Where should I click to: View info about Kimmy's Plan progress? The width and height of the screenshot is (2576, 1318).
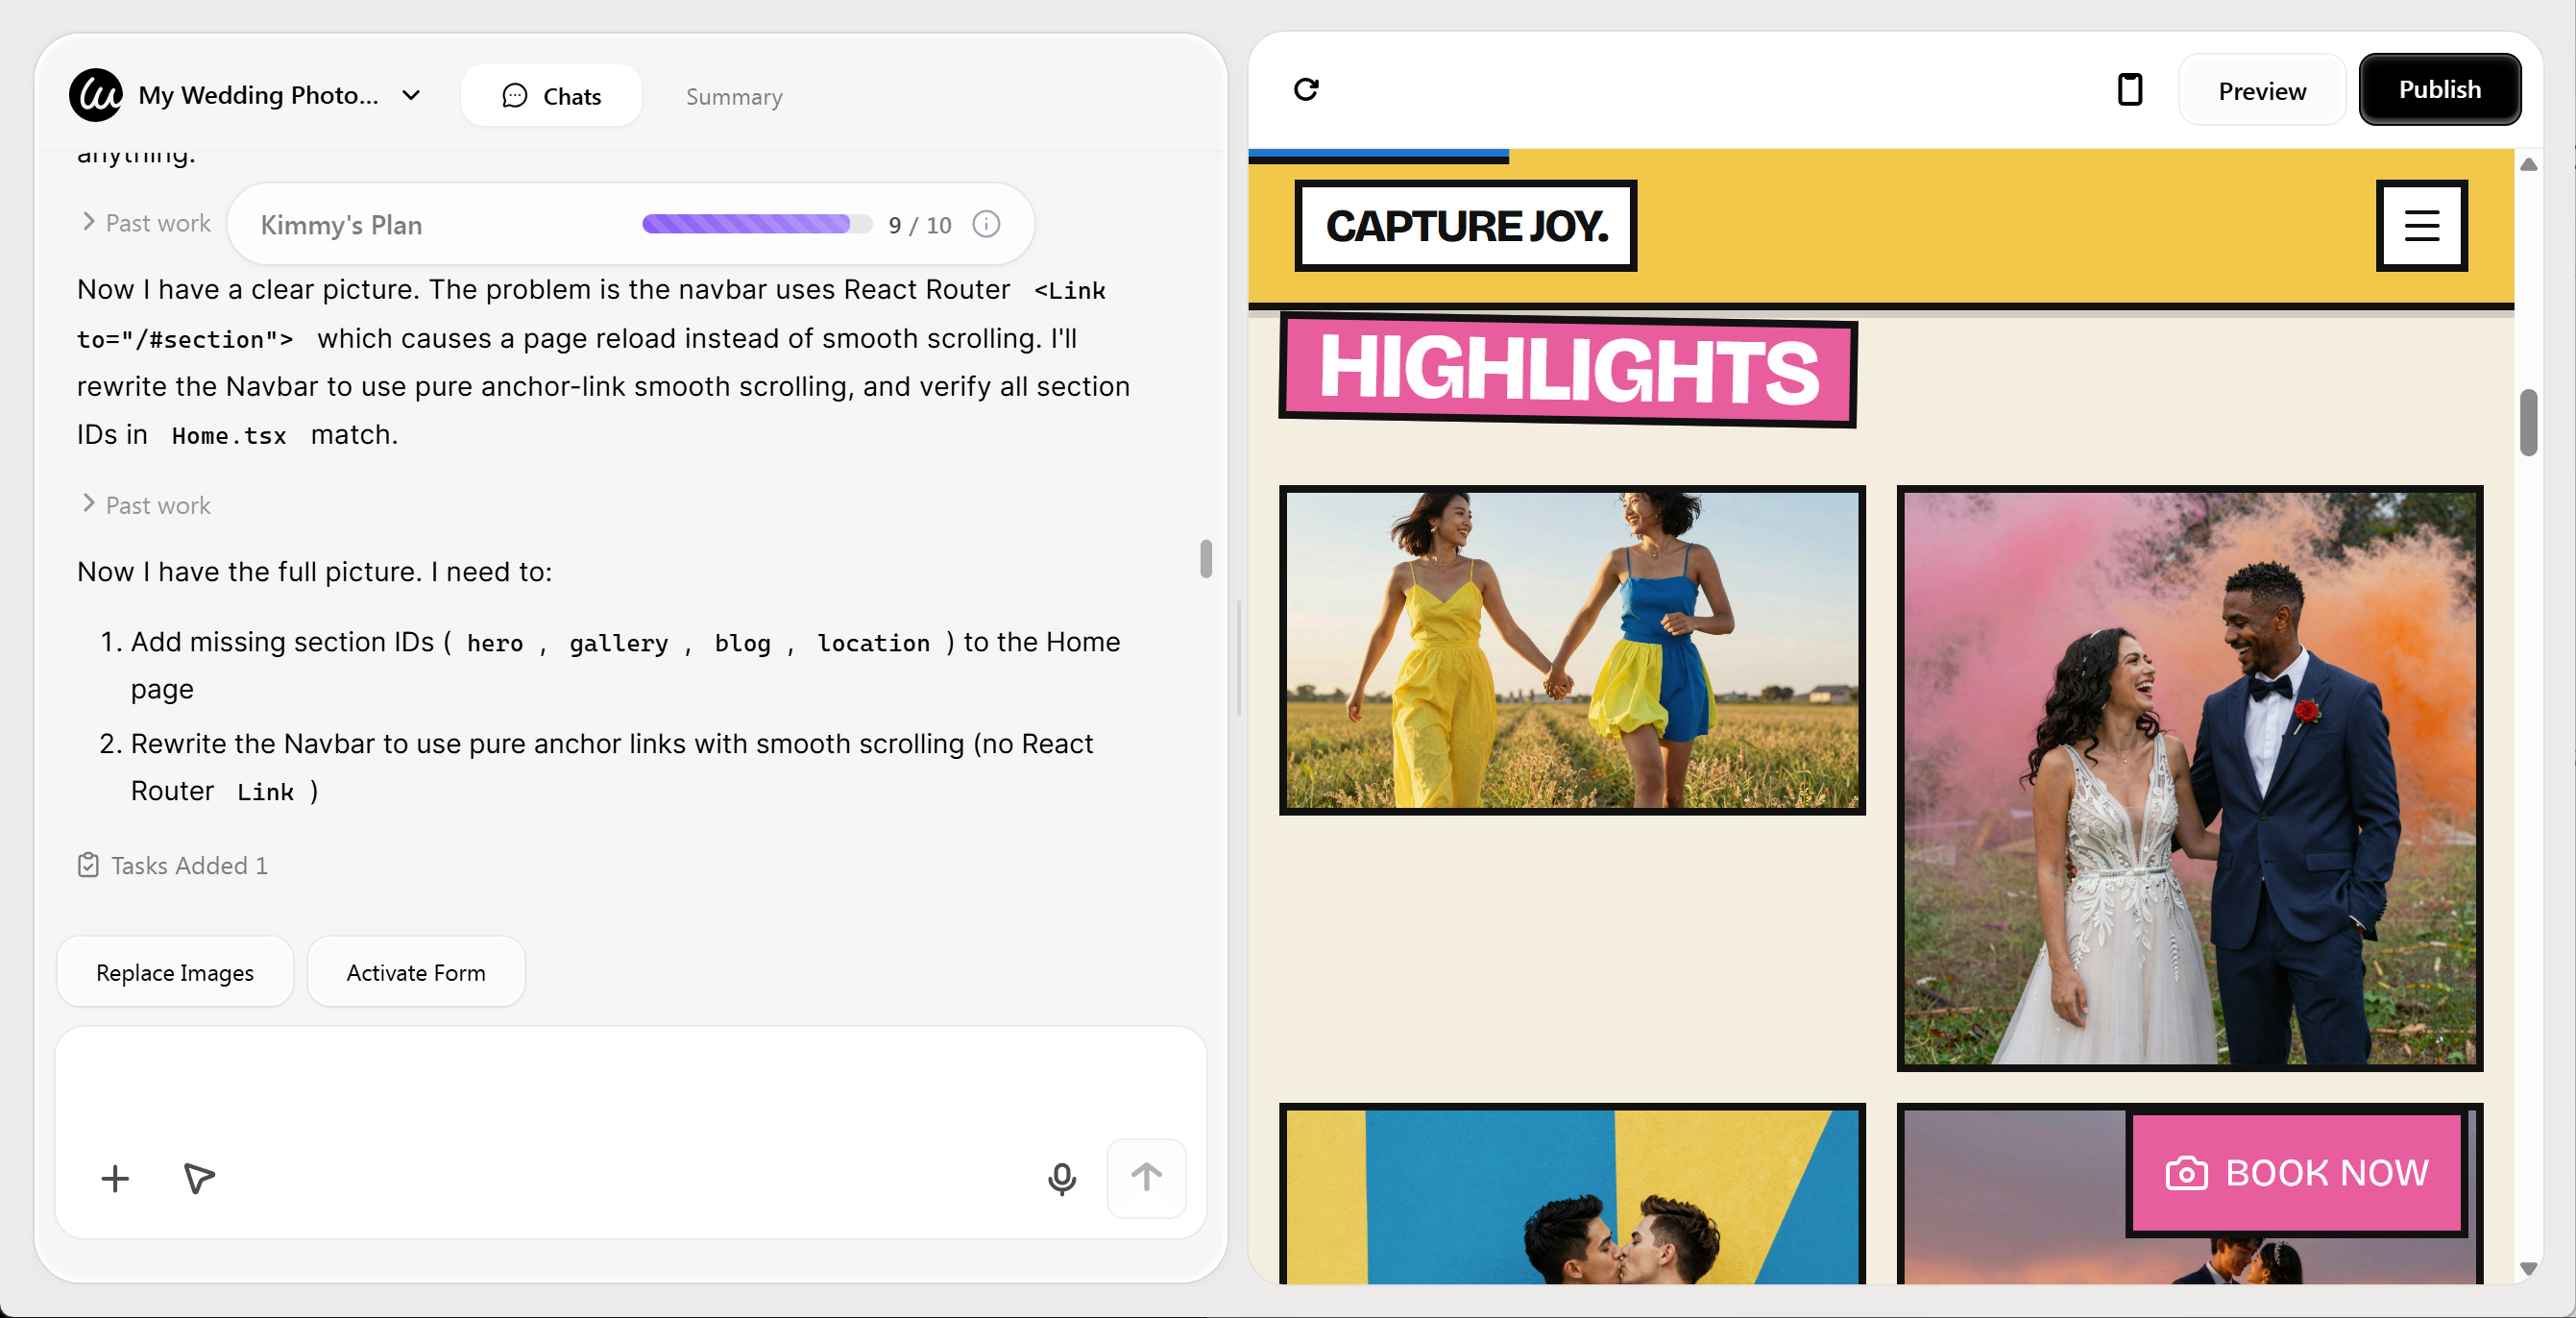[986, 225]
